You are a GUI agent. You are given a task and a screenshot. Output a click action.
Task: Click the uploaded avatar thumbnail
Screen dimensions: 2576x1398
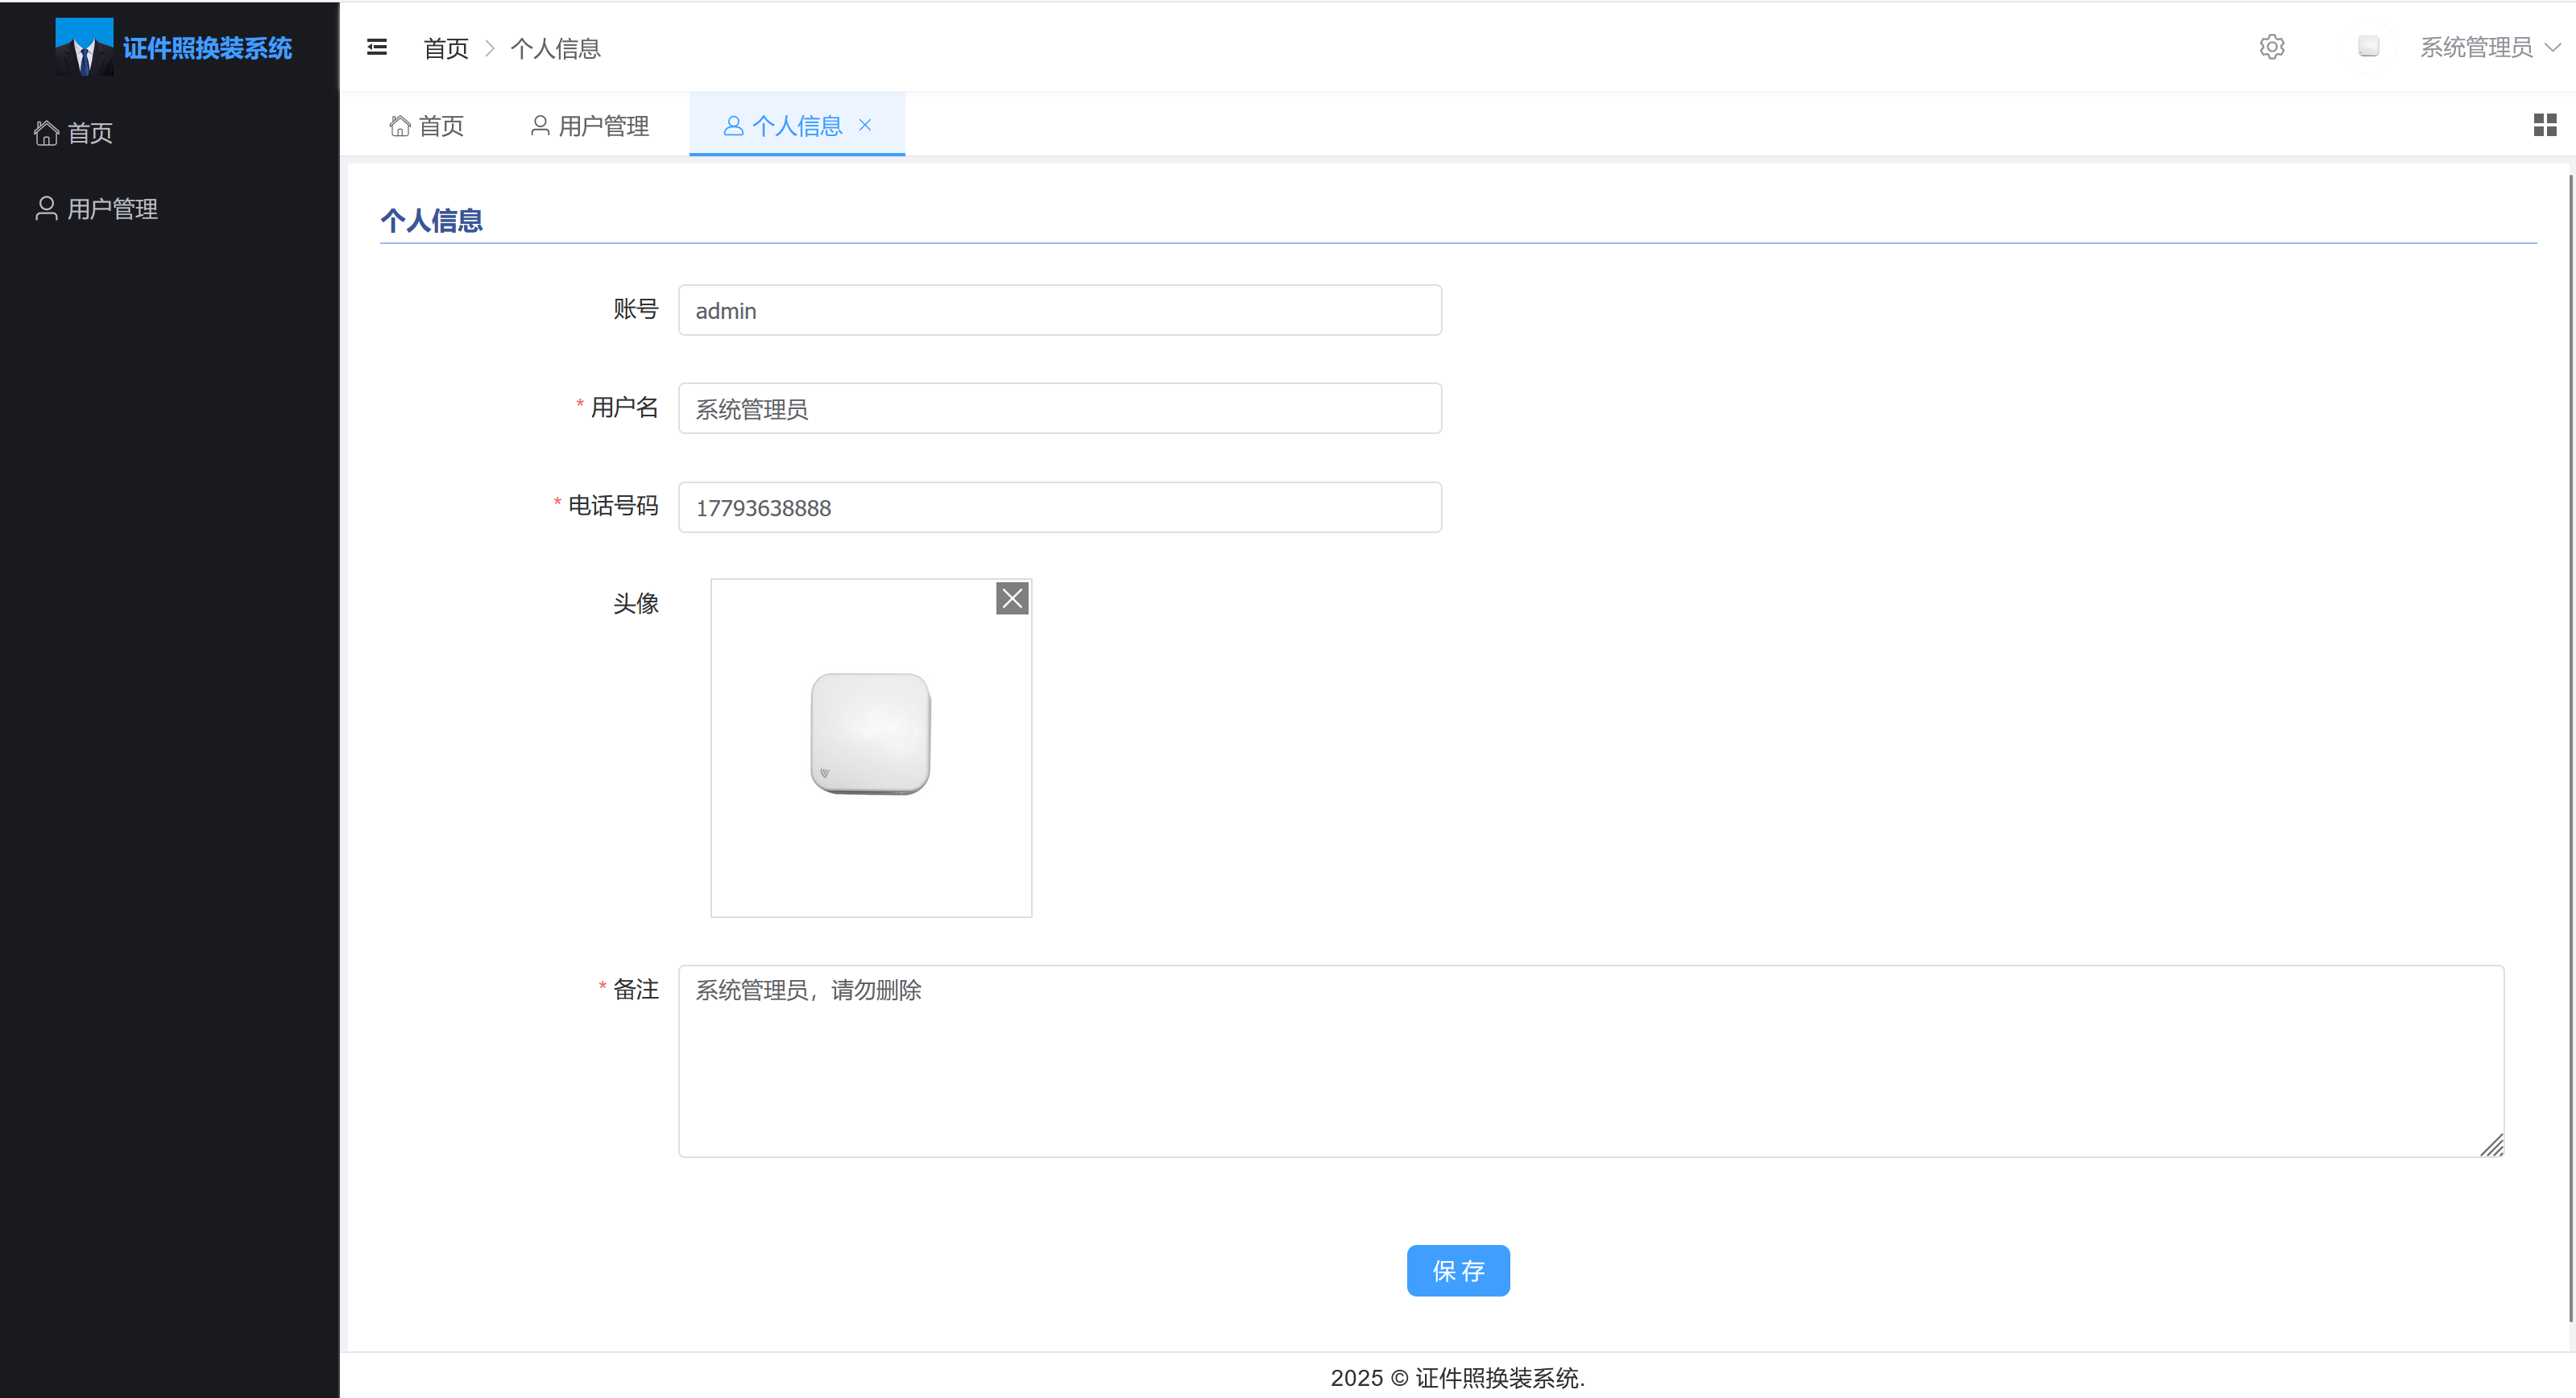(870, 734)
